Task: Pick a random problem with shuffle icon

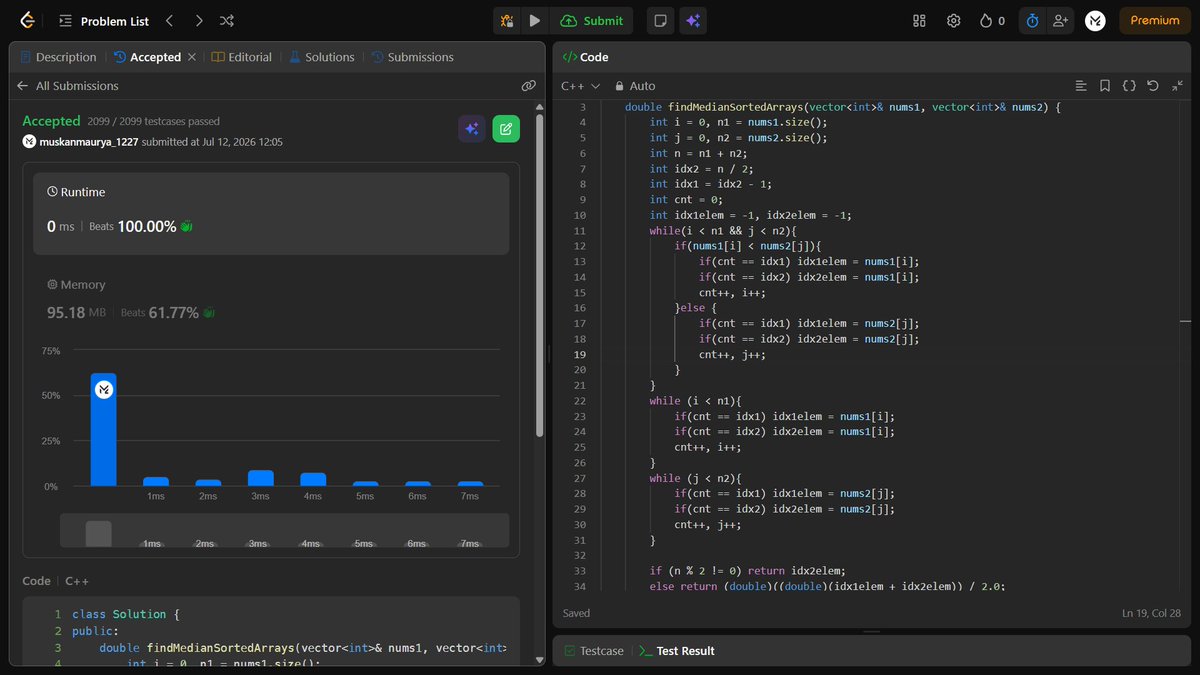Action: click(x=227, y=20)
